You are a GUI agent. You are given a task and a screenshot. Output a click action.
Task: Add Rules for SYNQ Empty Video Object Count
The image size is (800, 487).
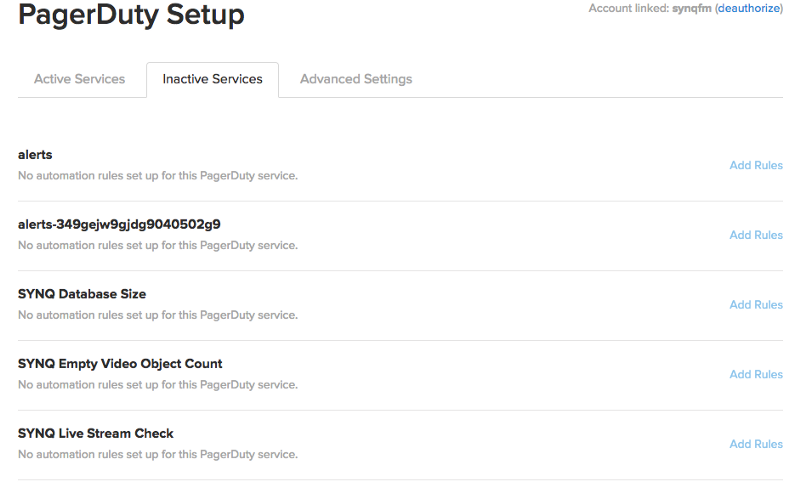point(756,374)
